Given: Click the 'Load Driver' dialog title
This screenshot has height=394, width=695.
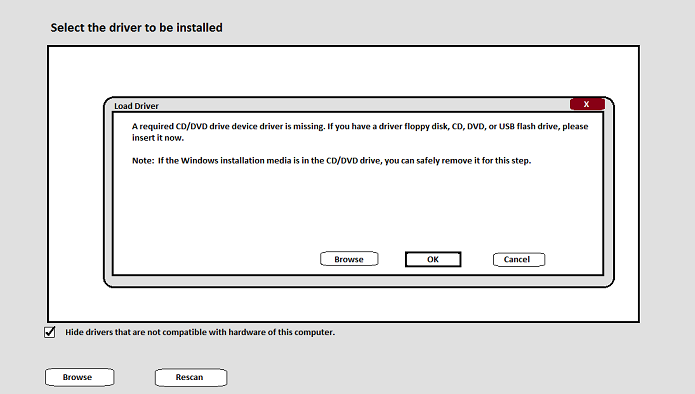Looking at the screenshot, I should pos(136,106).
